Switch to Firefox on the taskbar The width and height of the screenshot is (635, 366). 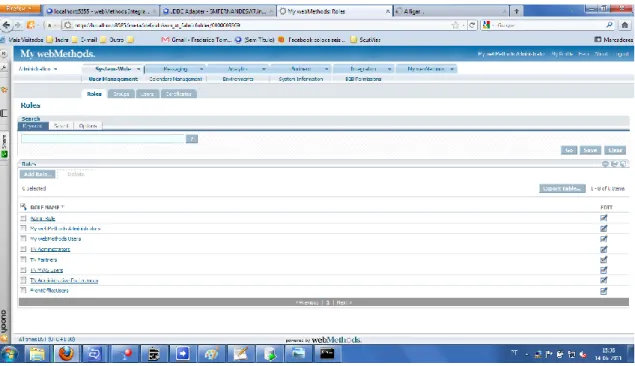(x=66, y=354)
